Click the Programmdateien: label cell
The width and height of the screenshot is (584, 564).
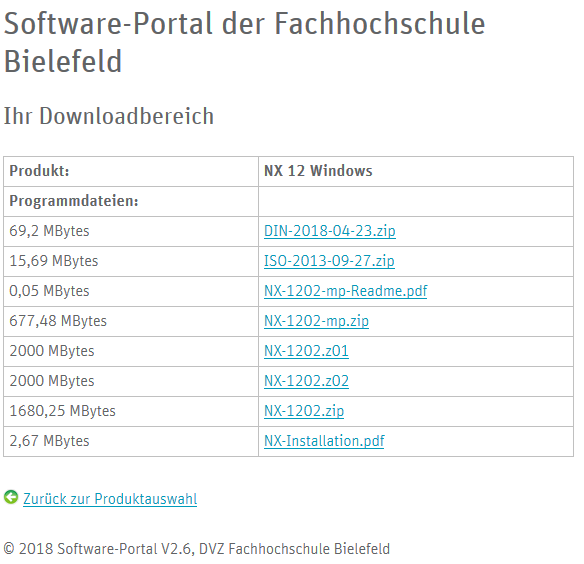coord(131,201)
